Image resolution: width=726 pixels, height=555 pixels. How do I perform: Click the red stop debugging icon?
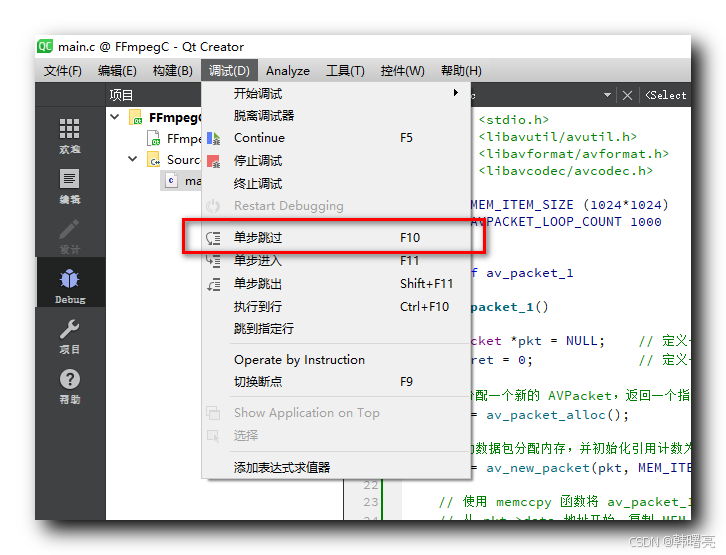213,161
